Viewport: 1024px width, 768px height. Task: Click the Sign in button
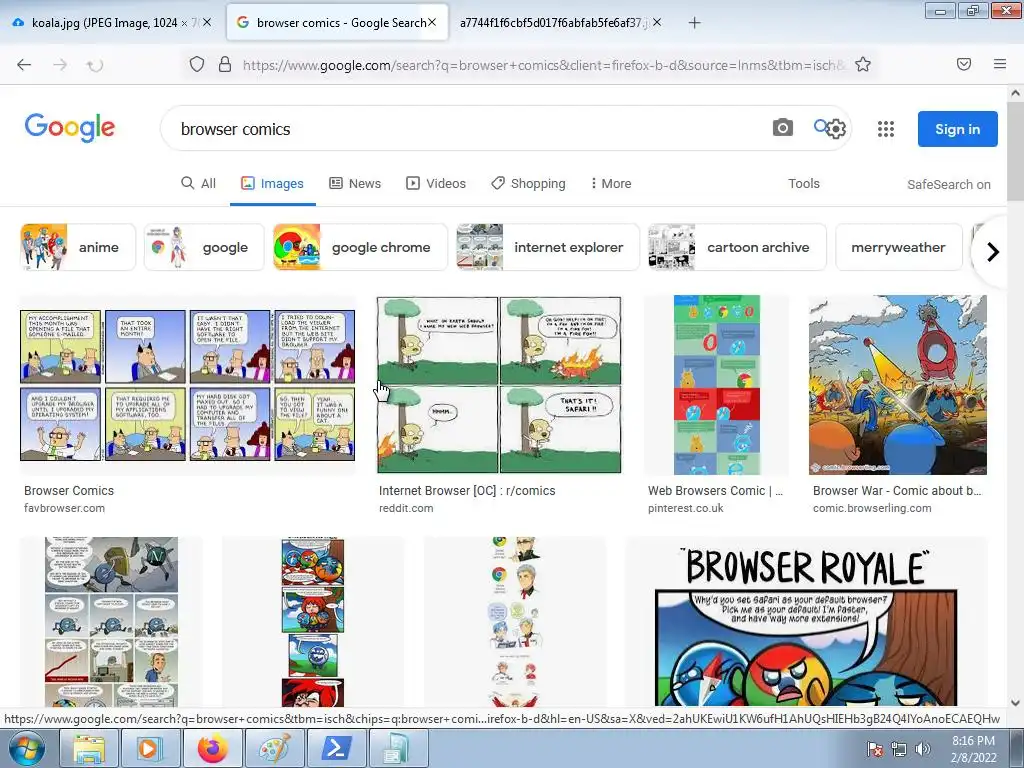[x=957, y=129]
